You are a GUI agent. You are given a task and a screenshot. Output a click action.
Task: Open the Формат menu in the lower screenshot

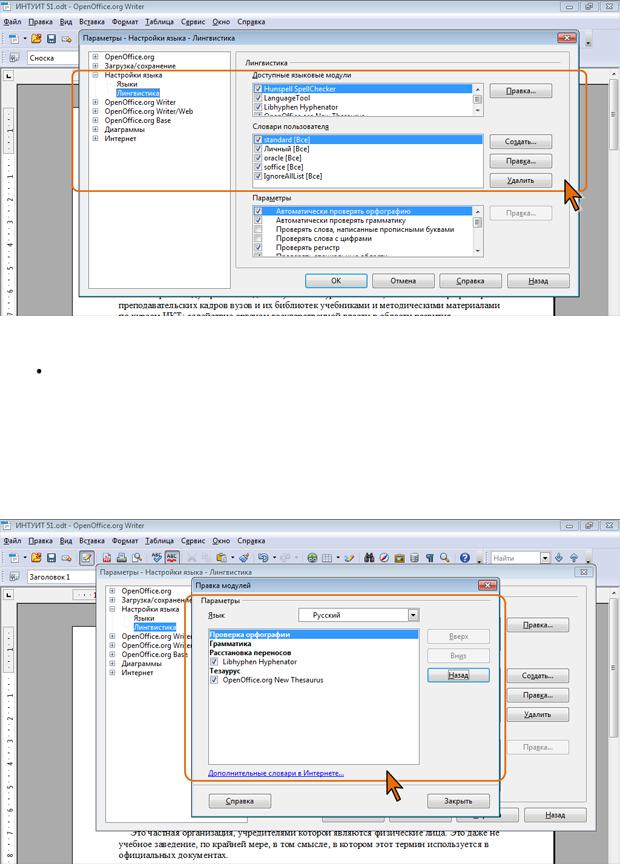point(125,541)
